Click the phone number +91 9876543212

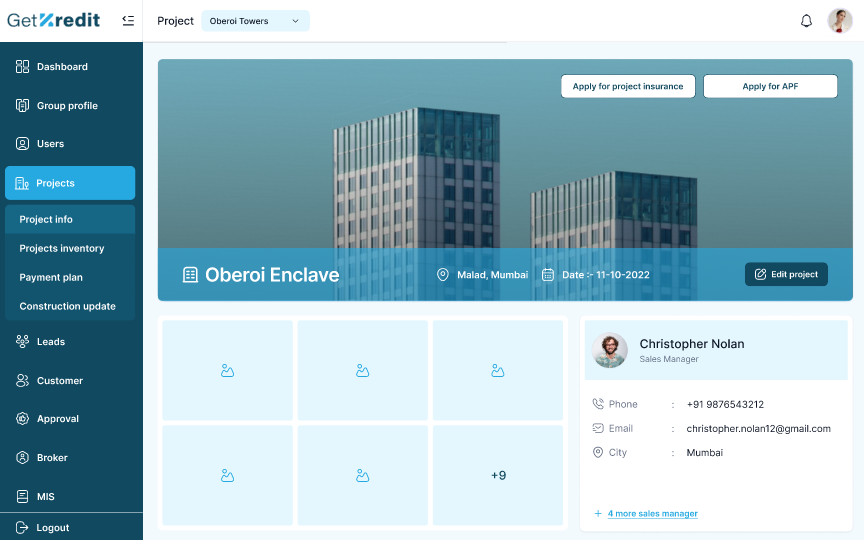(x=725, y=404)
